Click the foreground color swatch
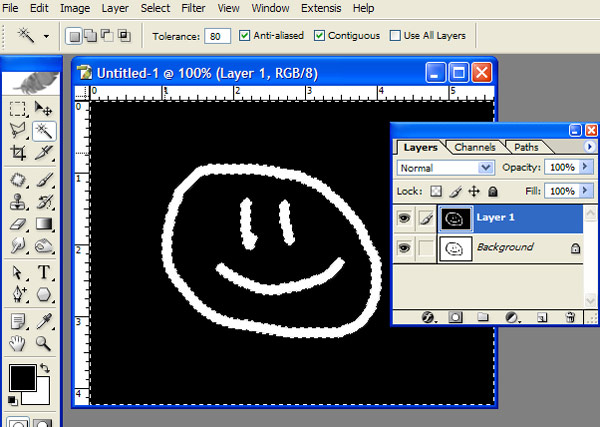Viewport: 600px width, 427px height. (21, 378)
